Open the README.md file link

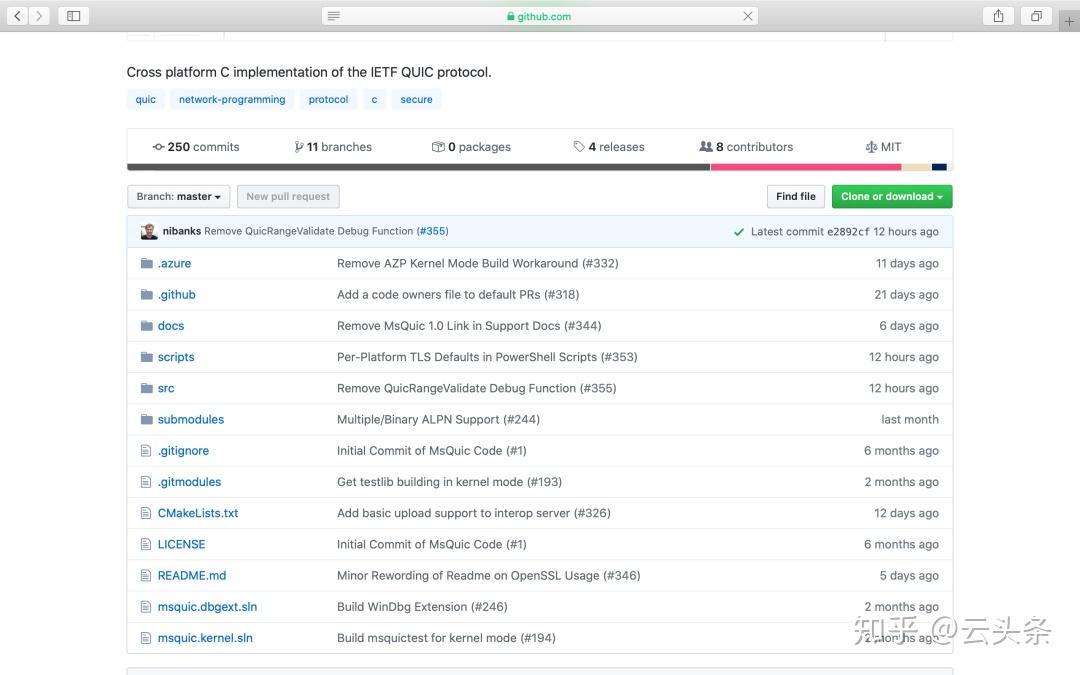coord(192,576)
